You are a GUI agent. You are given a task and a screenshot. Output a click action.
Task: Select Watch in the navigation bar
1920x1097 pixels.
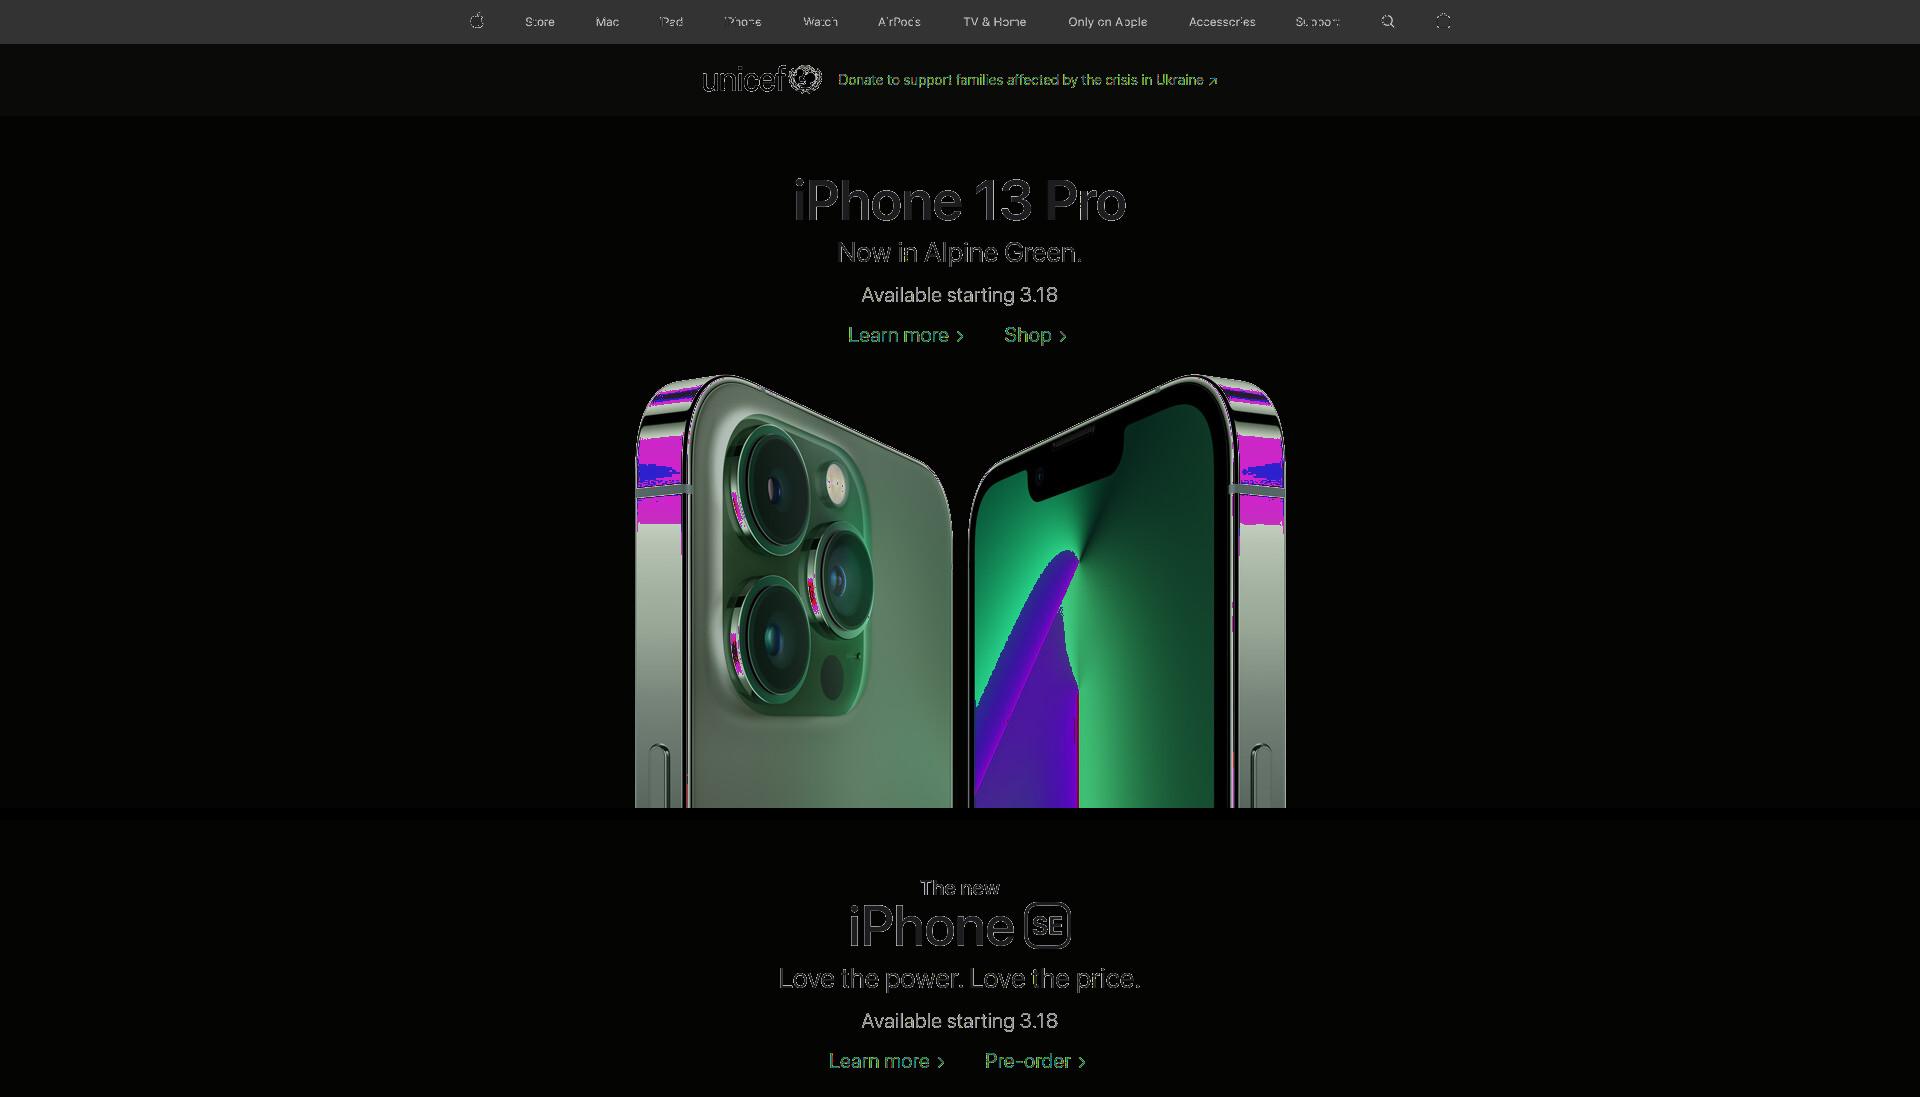pyautogui.click(x=821, y=22)
